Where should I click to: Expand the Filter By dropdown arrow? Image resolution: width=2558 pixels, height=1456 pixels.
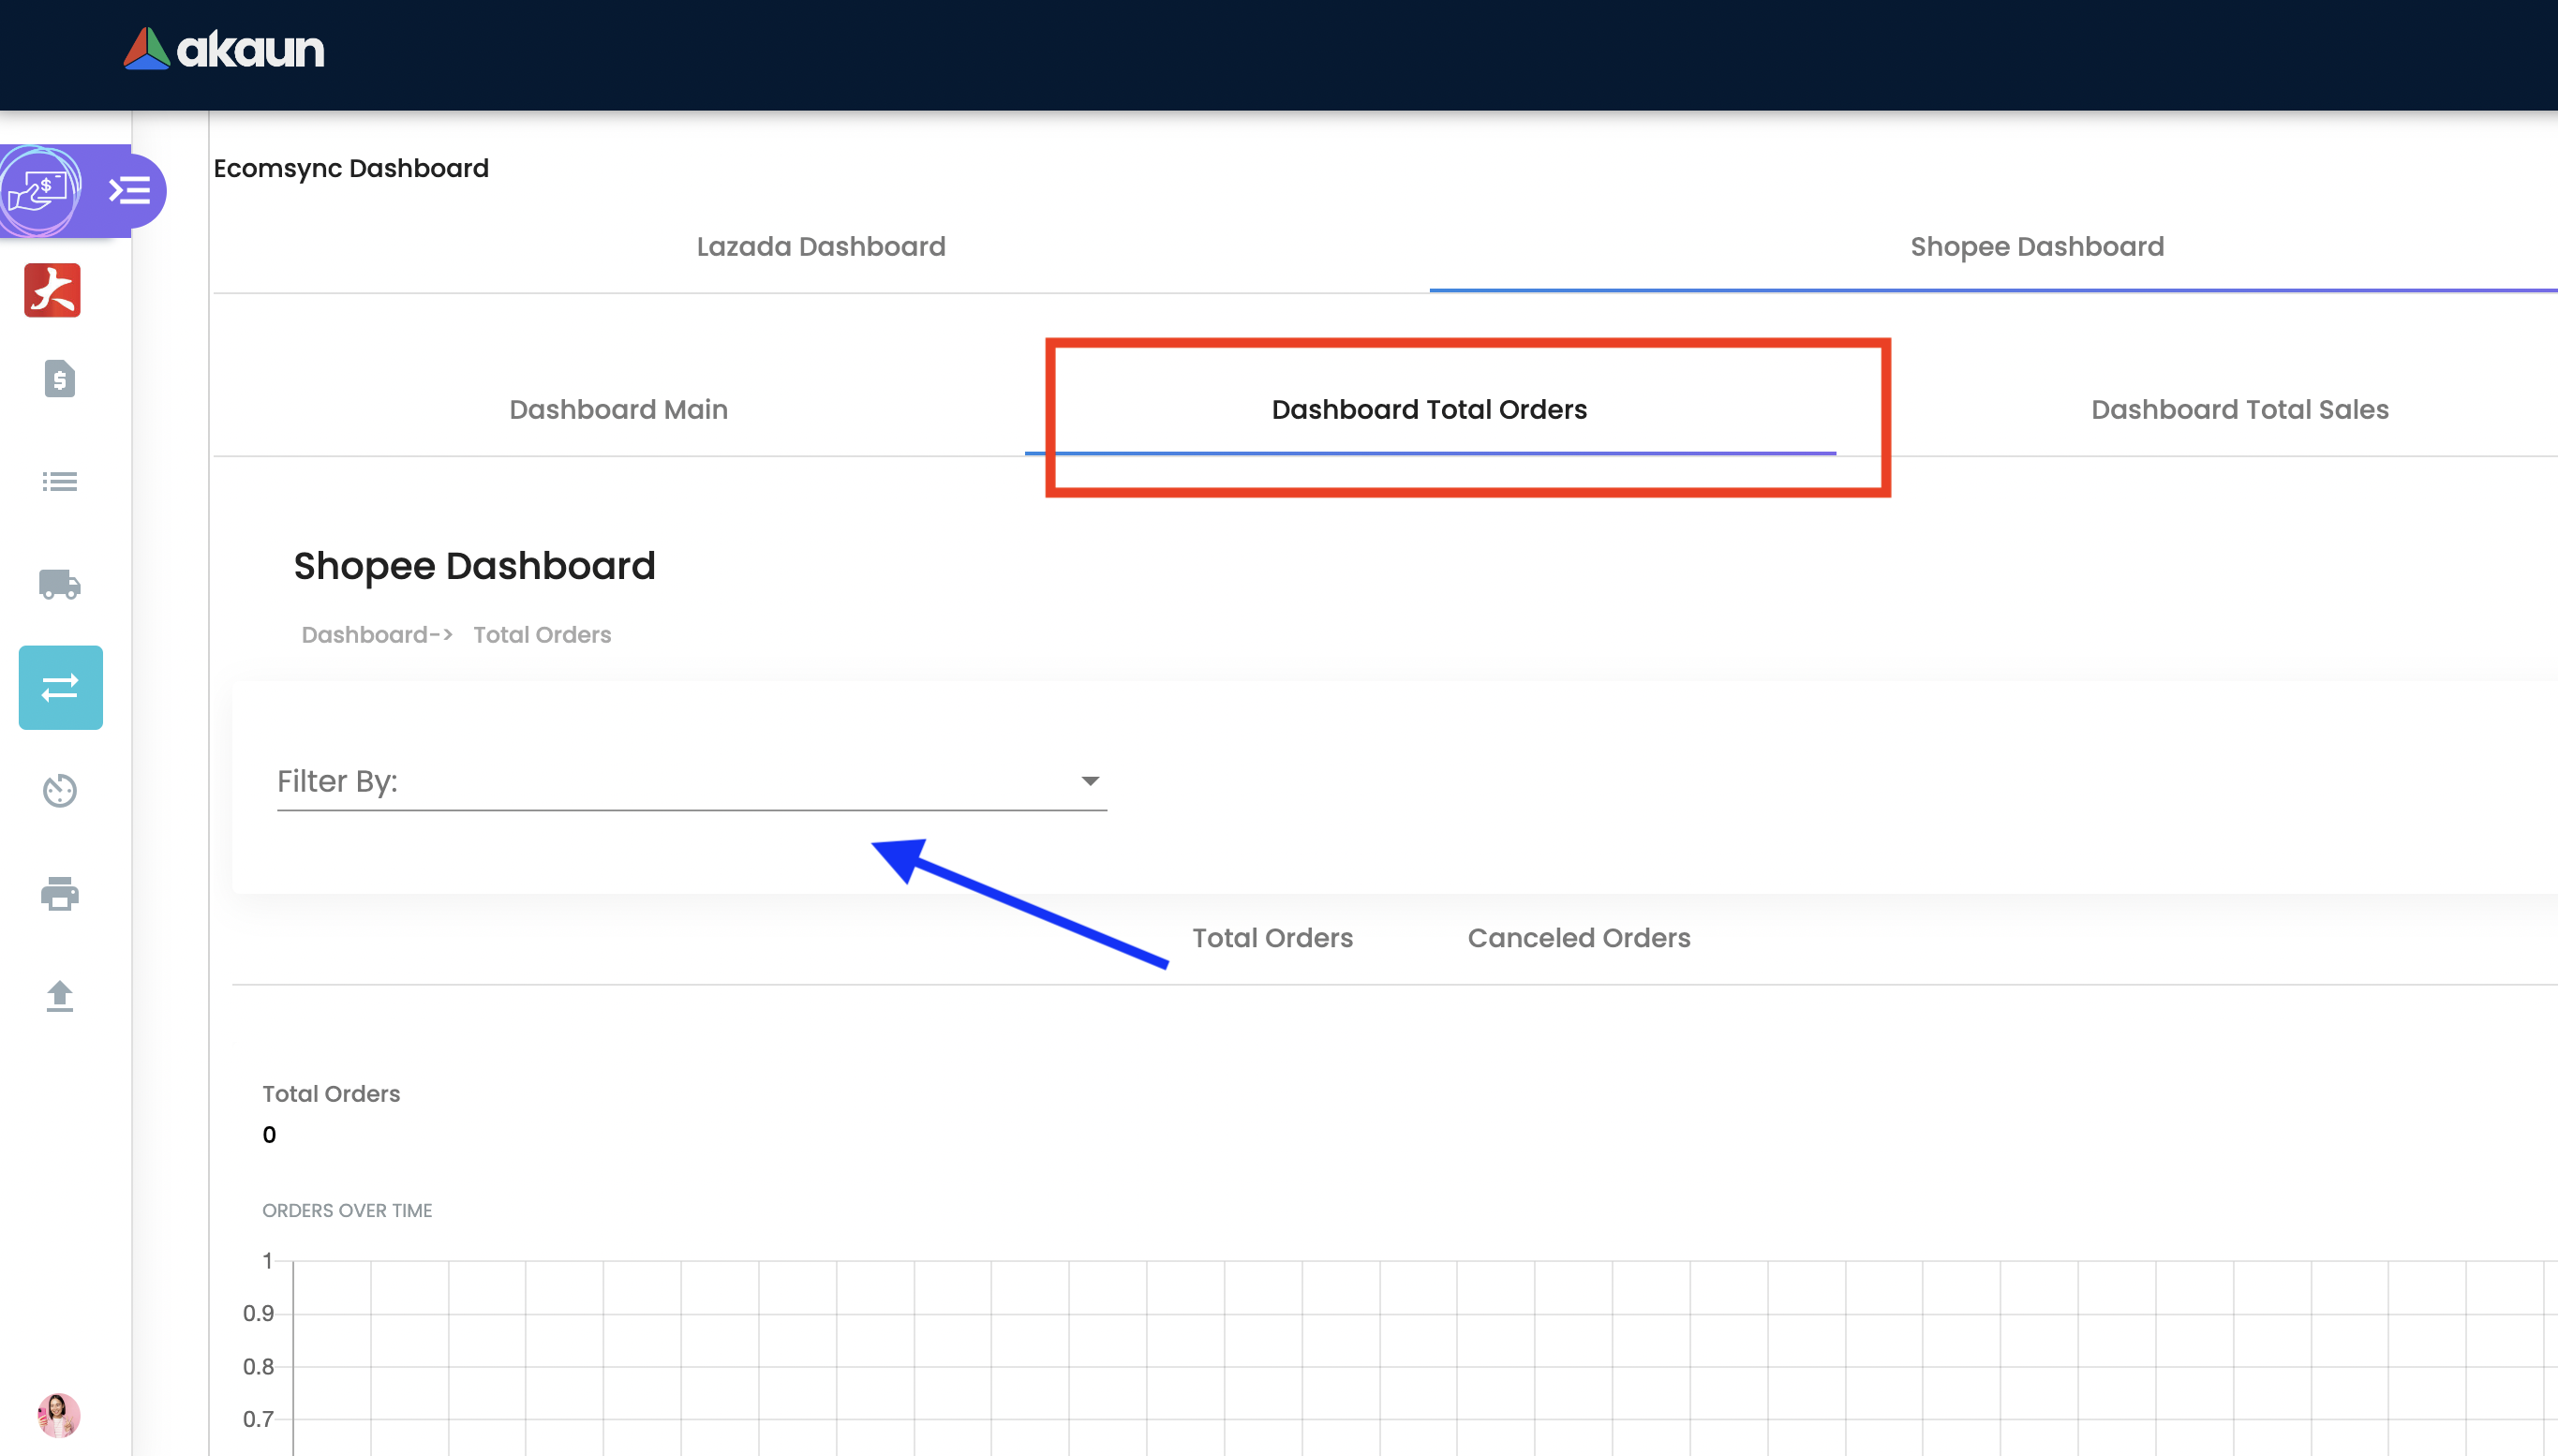pos(1090,781)
